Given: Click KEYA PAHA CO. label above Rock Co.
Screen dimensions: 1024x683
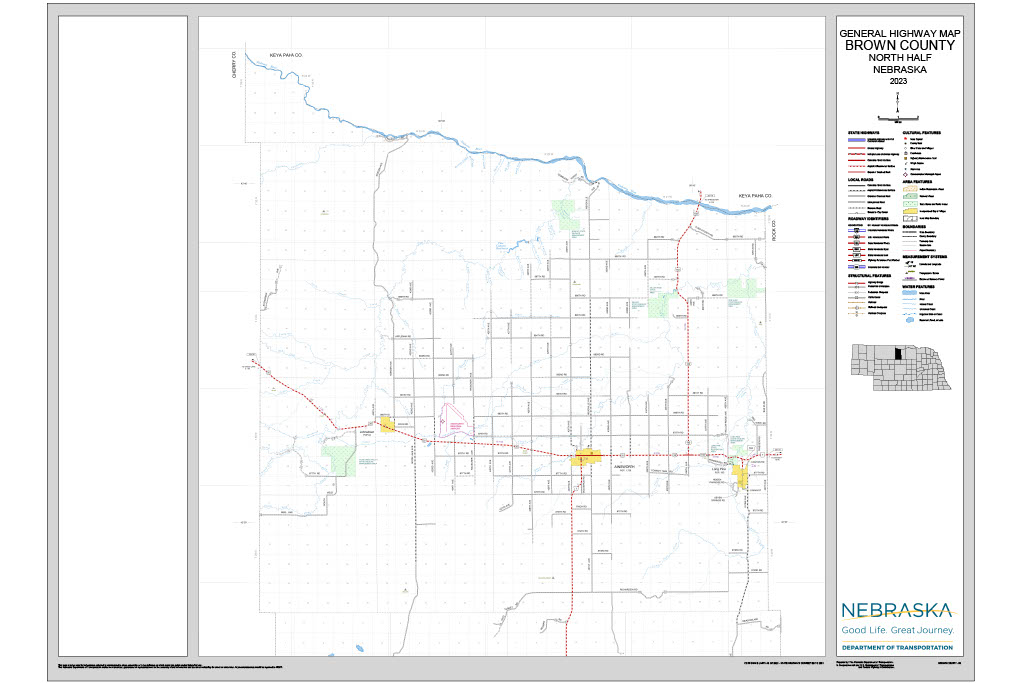Looking at the screenshot, I should [756, 196].
